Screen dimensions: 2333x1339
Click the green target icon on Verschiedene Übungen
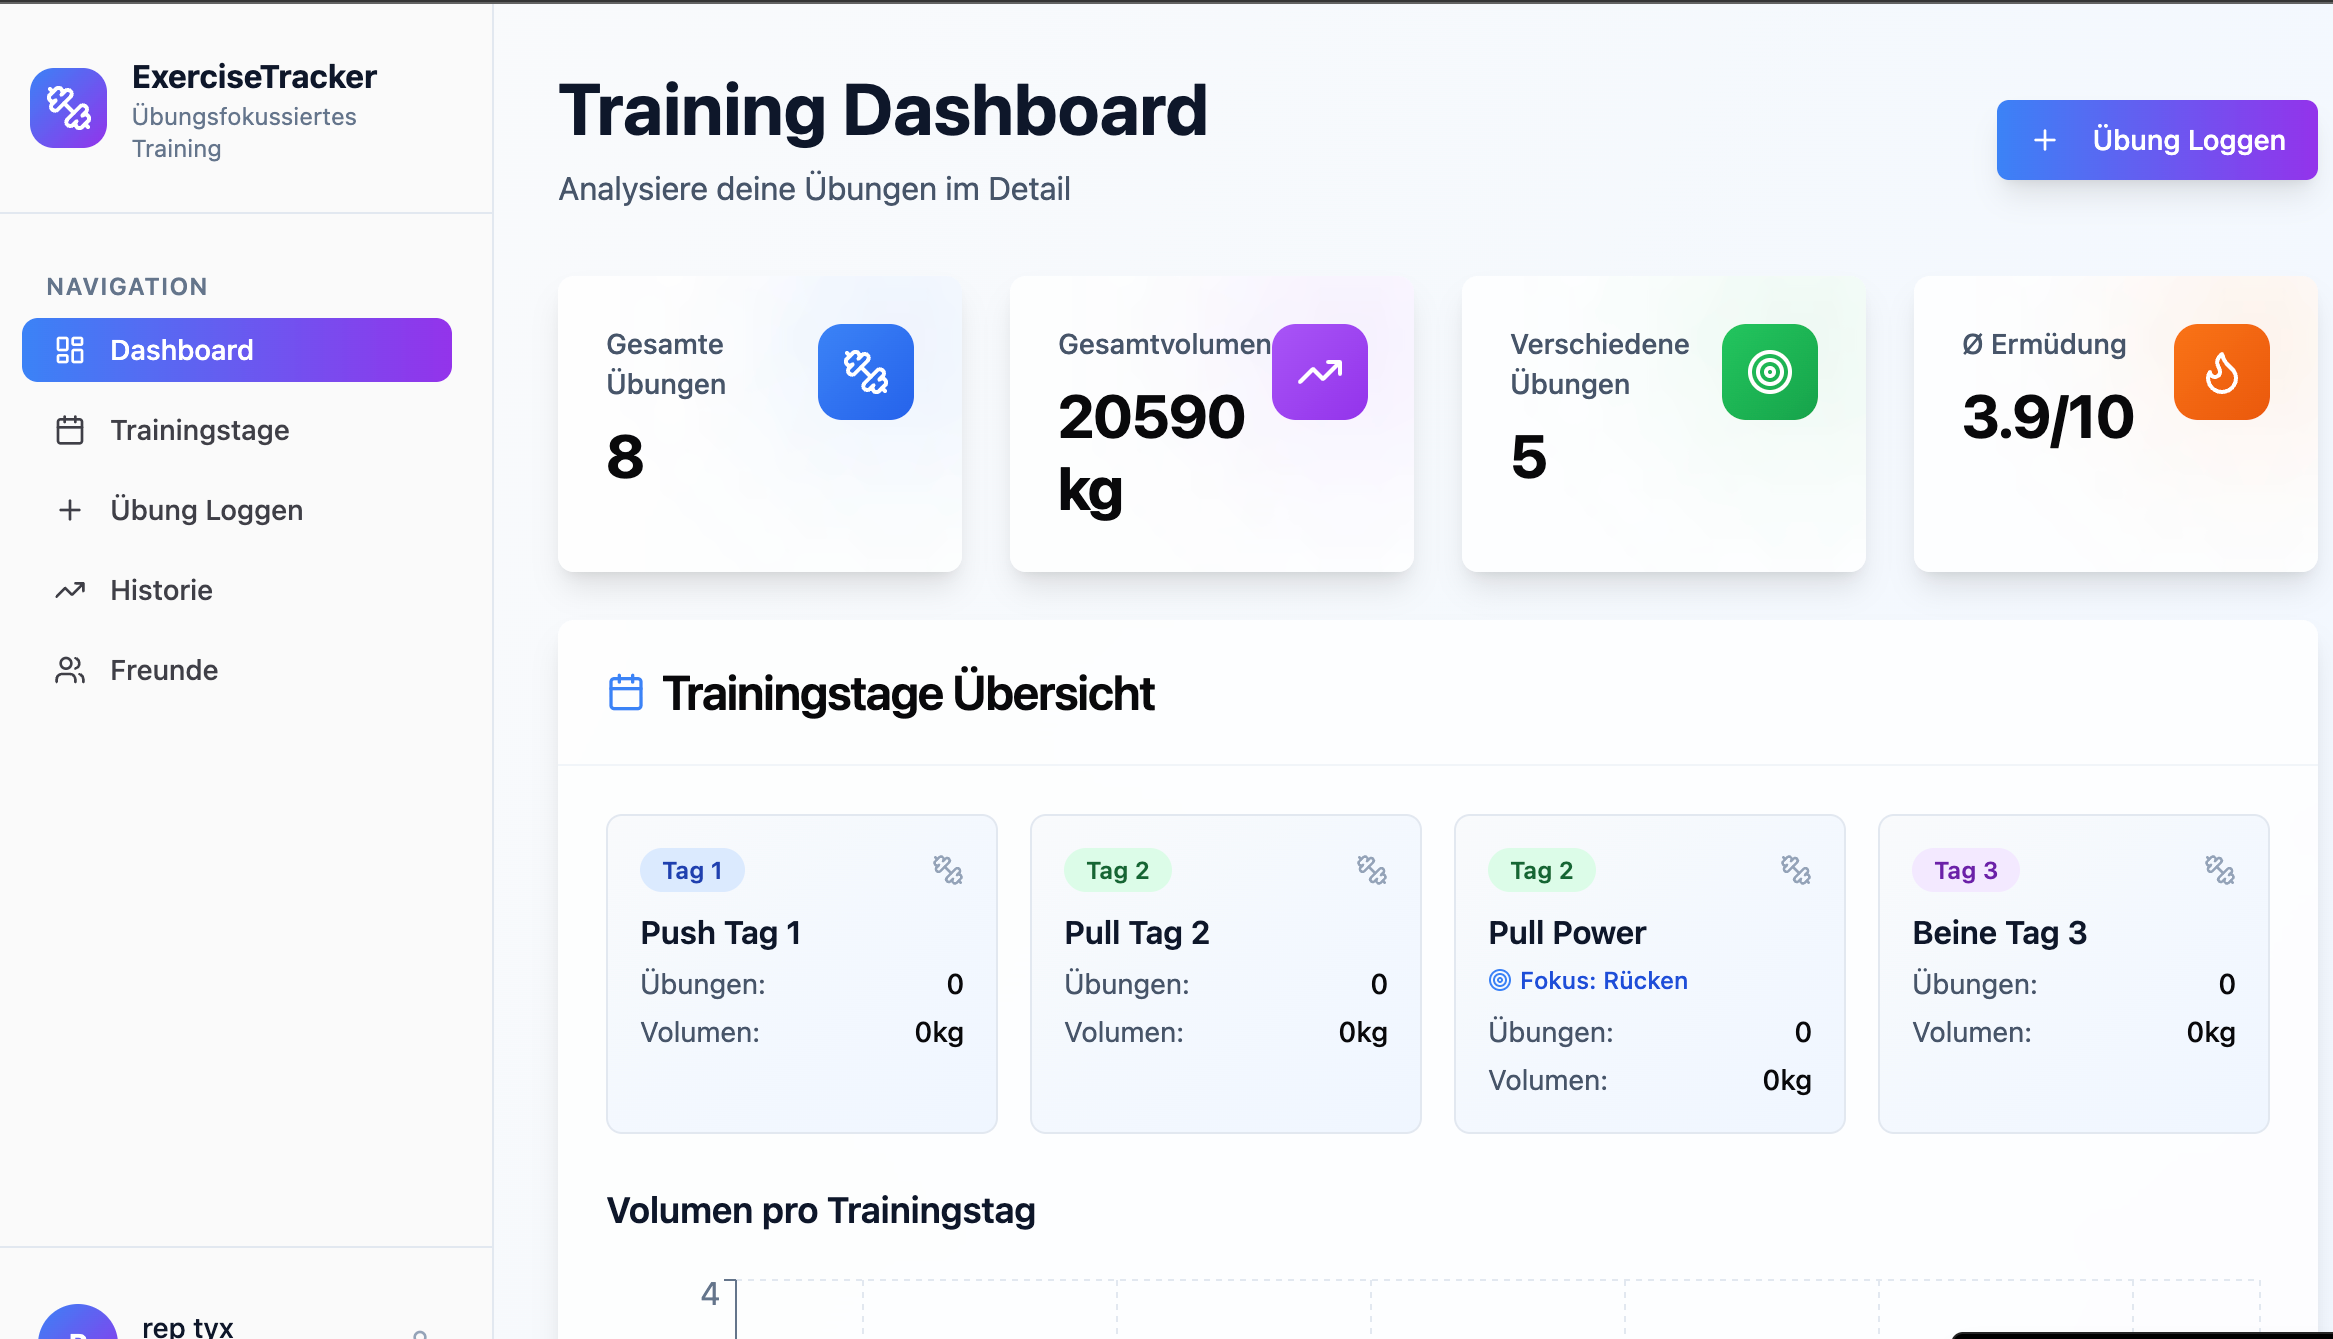[1770, 372]
